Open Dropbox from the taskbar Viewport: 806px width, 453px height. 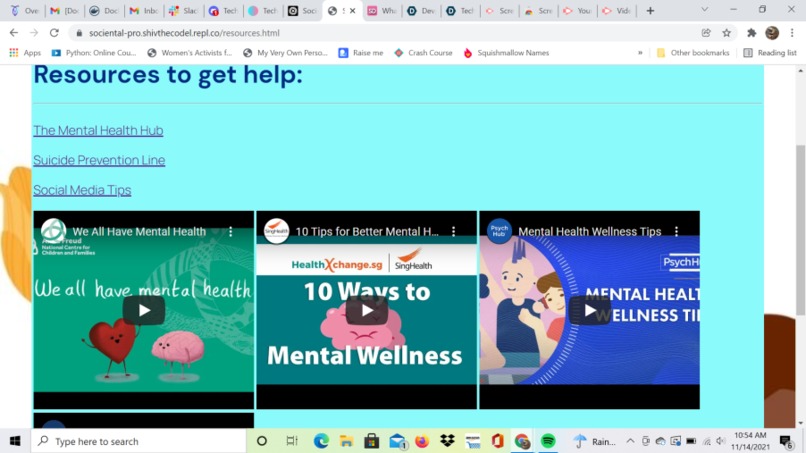click(x=447, y=441)
